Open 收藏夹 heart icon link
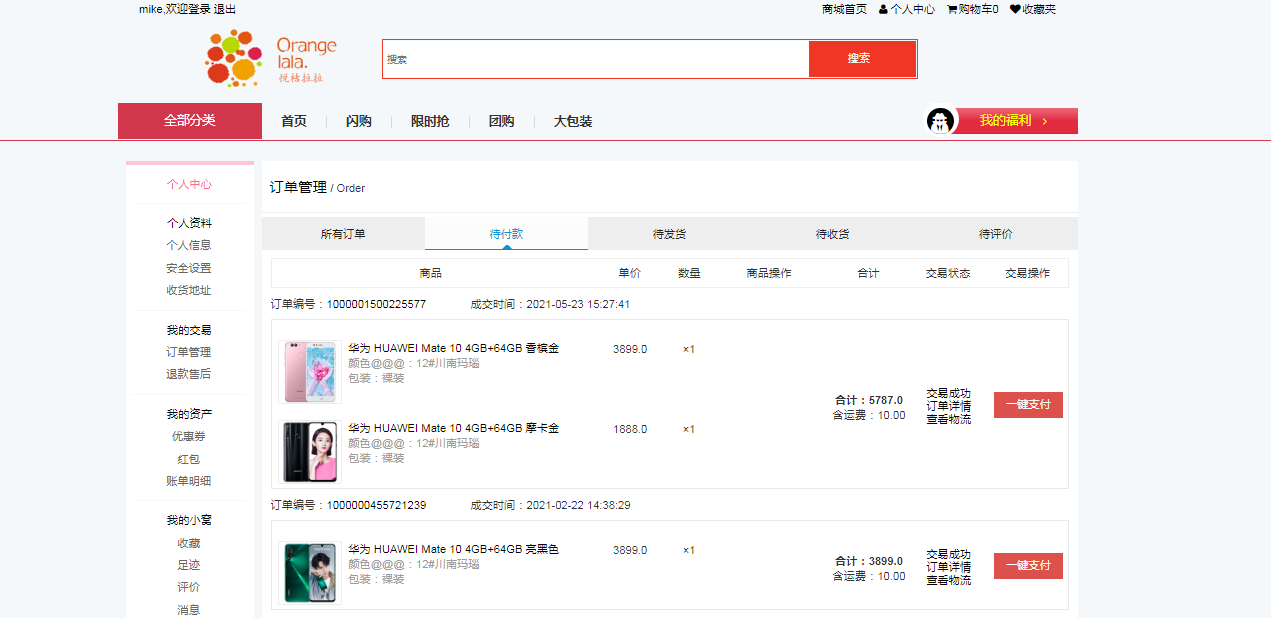The height and width of the screenshot is (618, 1271). coord(1033,9)
